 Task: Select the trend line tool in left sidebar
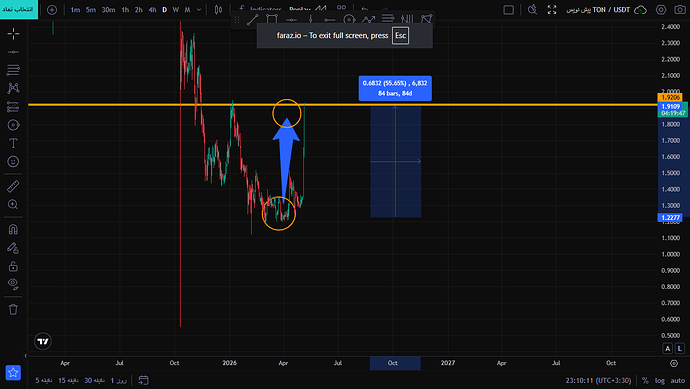coord(13,52)
